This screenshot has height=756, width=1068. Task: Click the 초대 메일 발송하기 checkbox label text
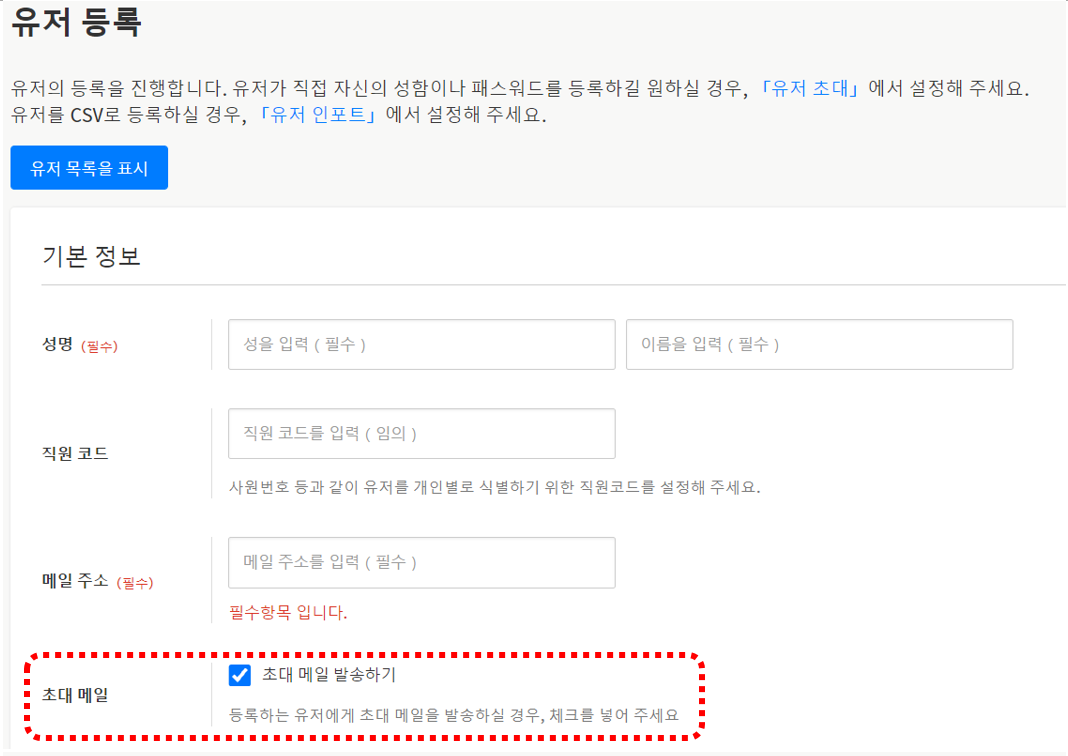click(x=328, y=675)
